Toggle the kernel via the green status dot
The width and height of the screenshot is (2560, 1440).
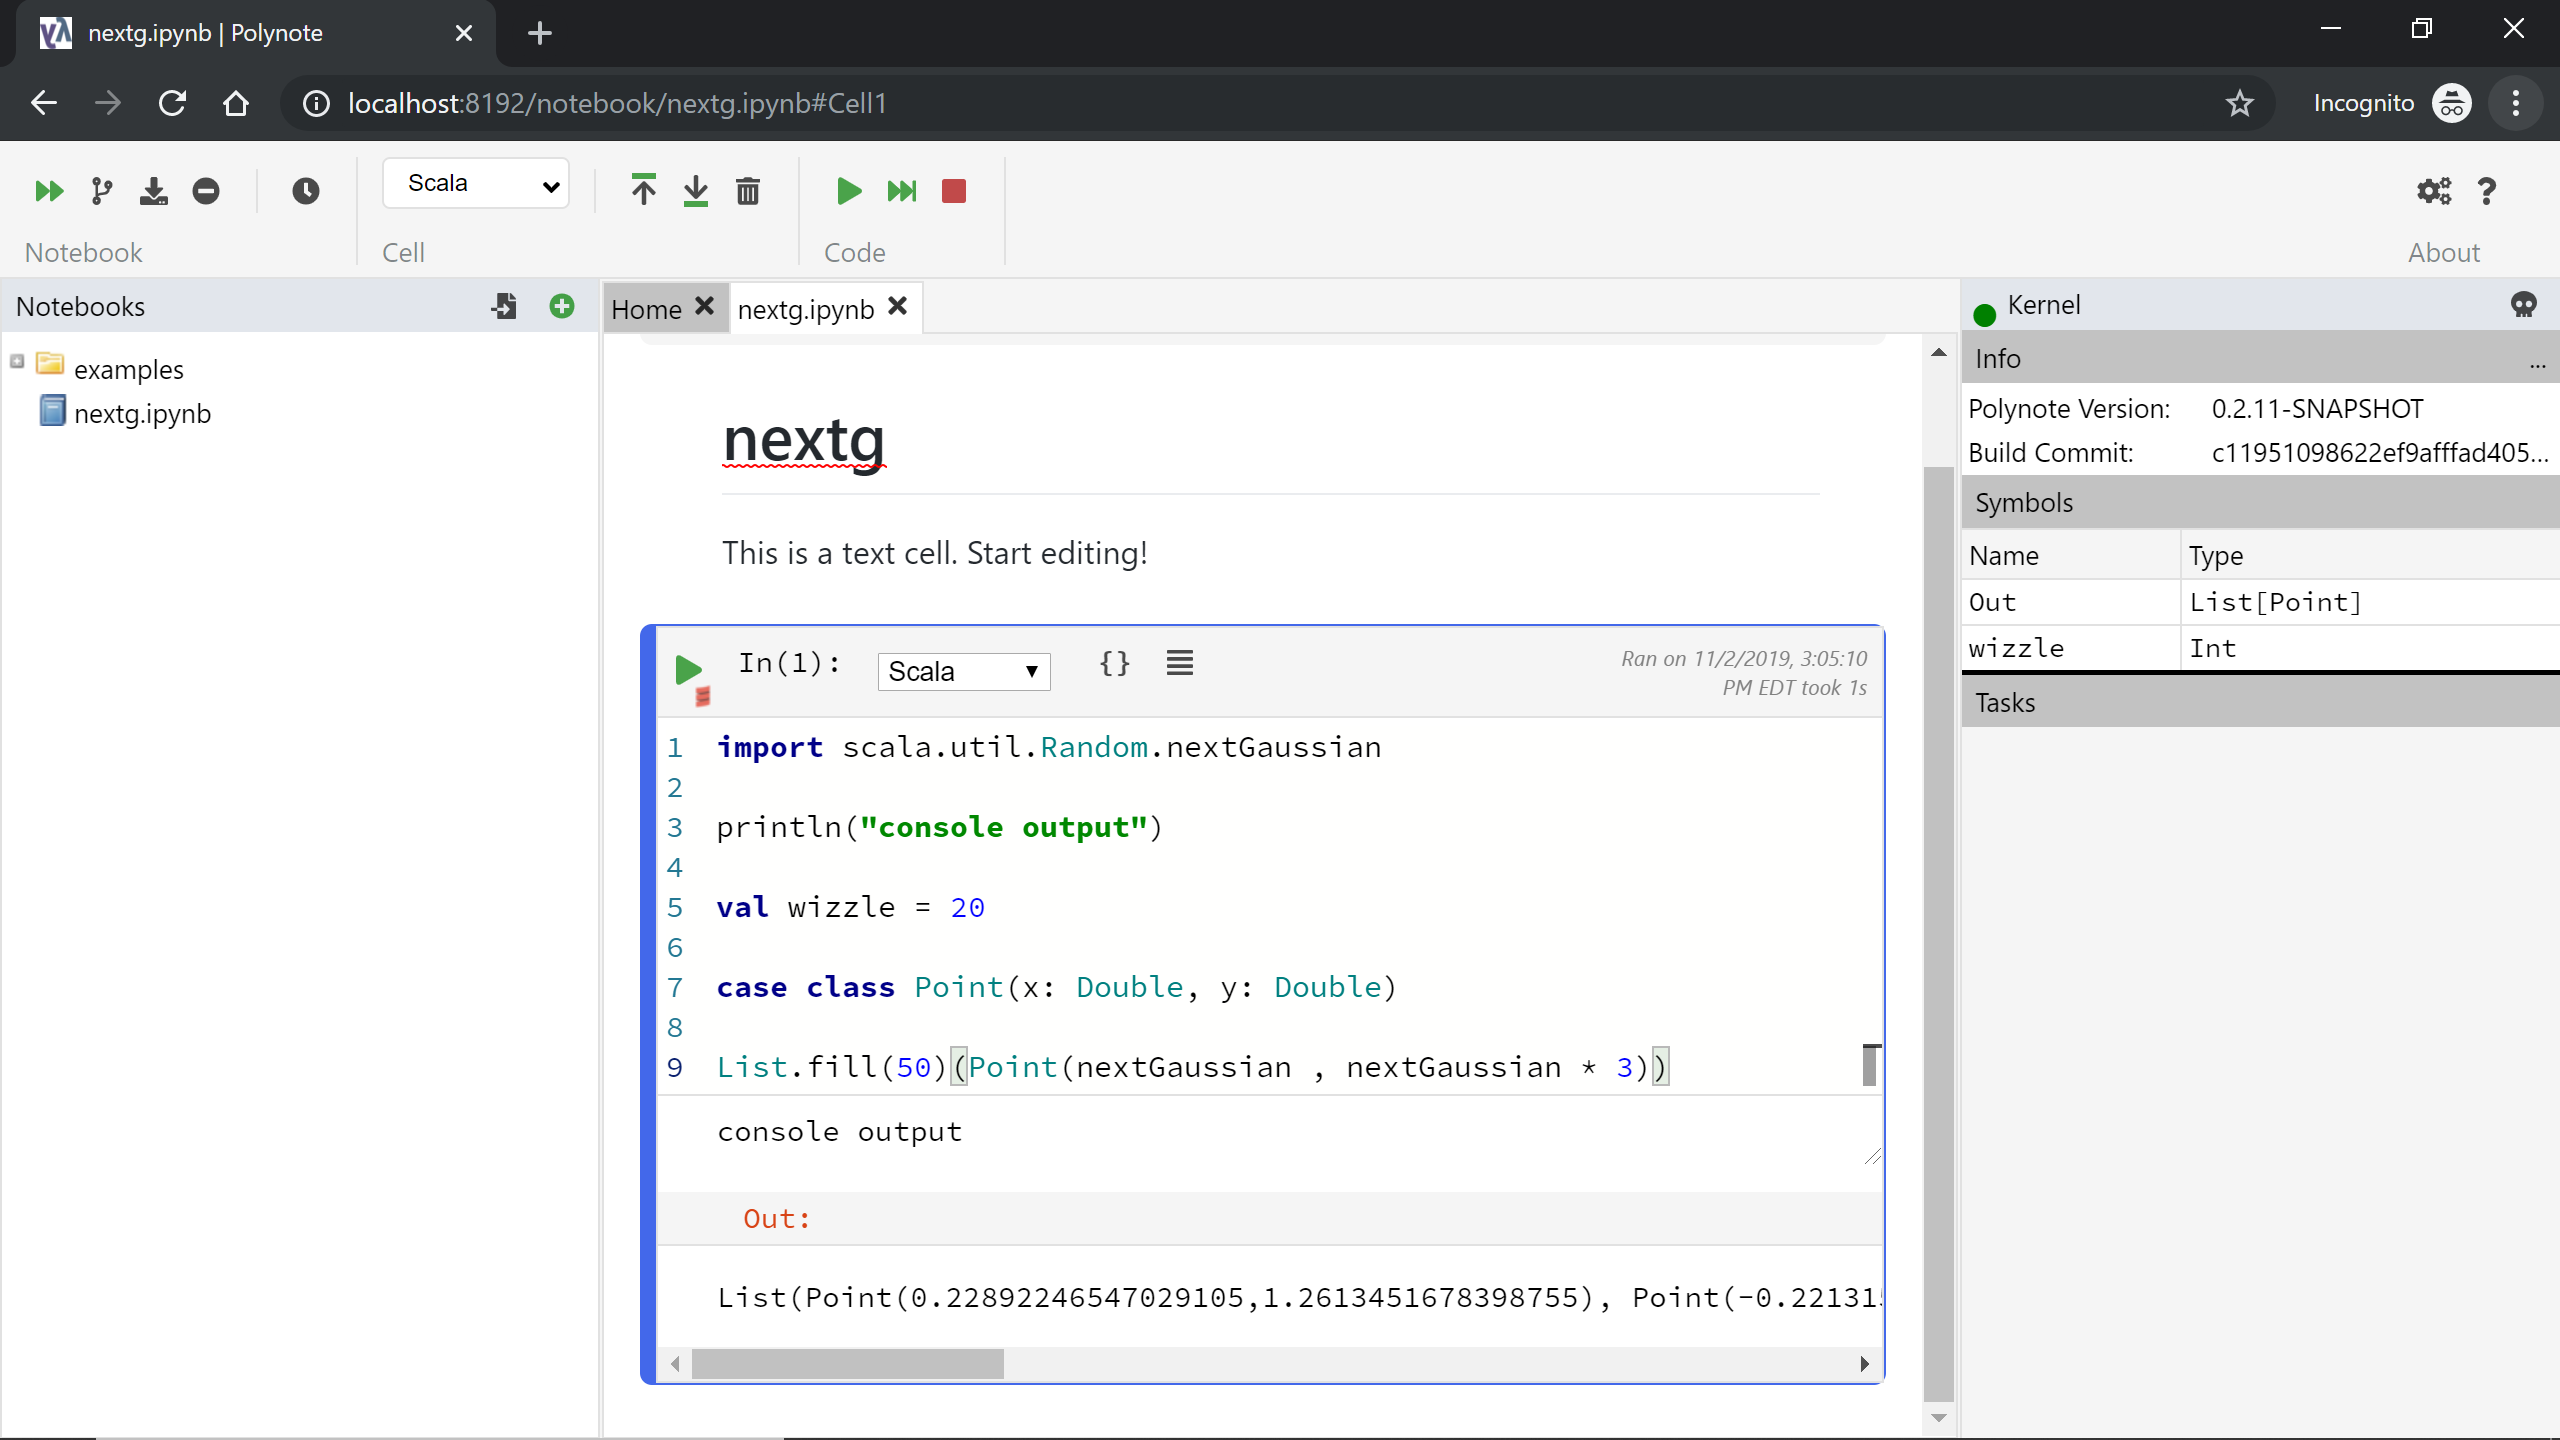1985,314
